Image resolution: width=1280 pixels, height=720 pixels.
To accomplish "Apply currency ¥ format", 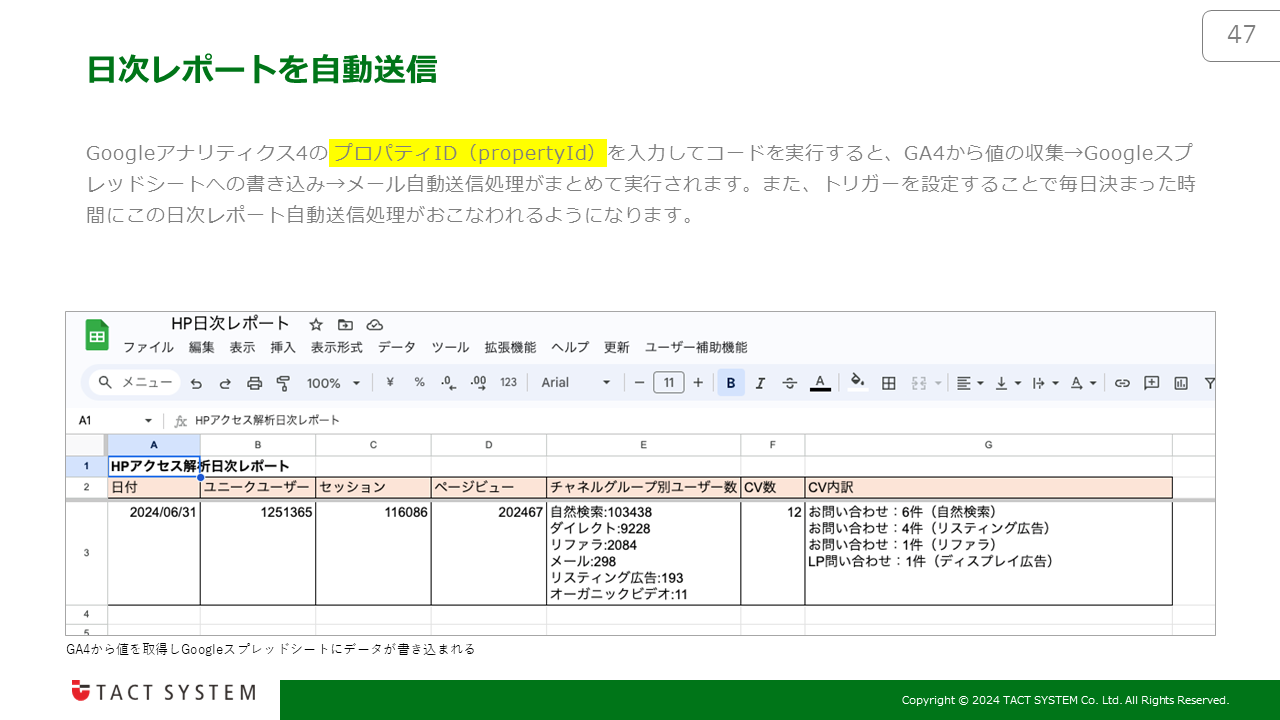I will (390, 382).
